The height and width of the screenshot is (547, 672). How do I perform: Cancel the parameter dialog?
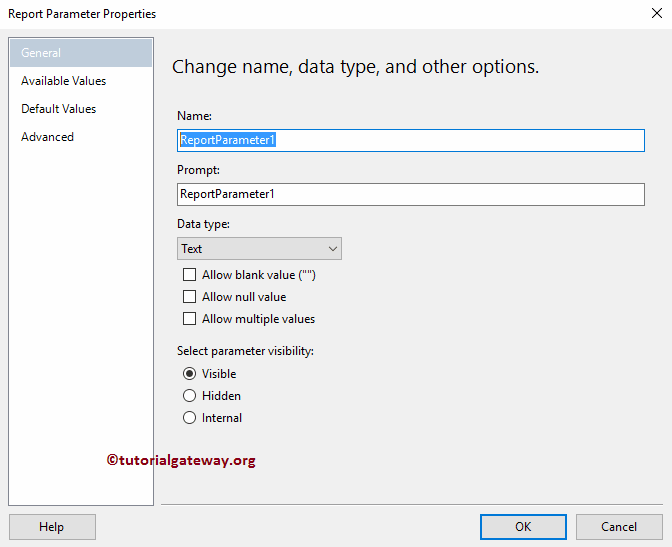click(619, 527)
